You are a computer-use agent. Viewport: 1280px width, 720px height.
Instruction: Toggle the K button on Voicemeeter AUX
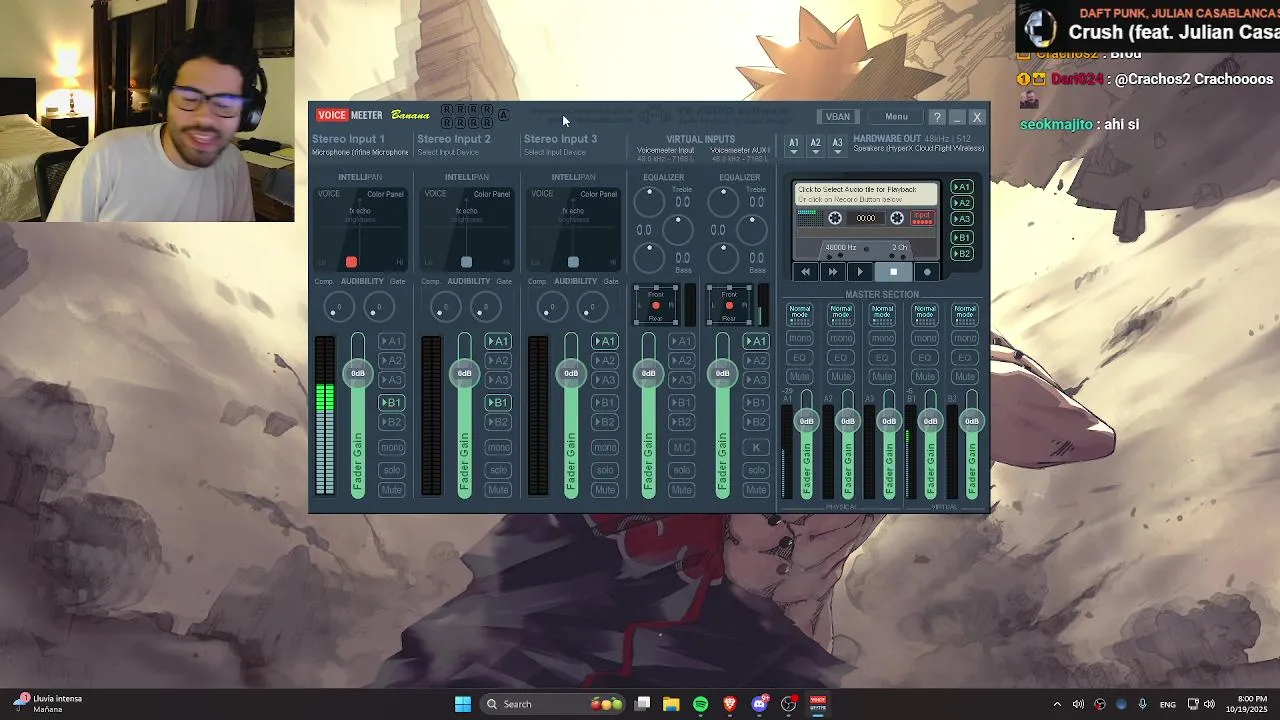[x=756, y=447]
